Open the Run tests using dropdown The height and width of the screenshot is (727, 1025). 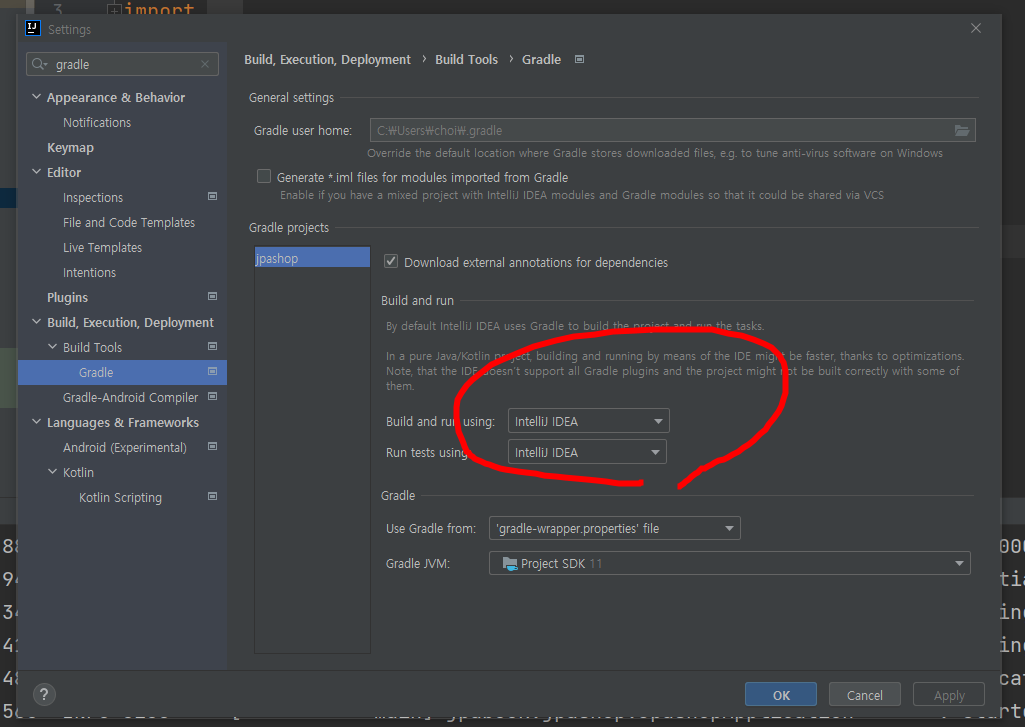587,452
